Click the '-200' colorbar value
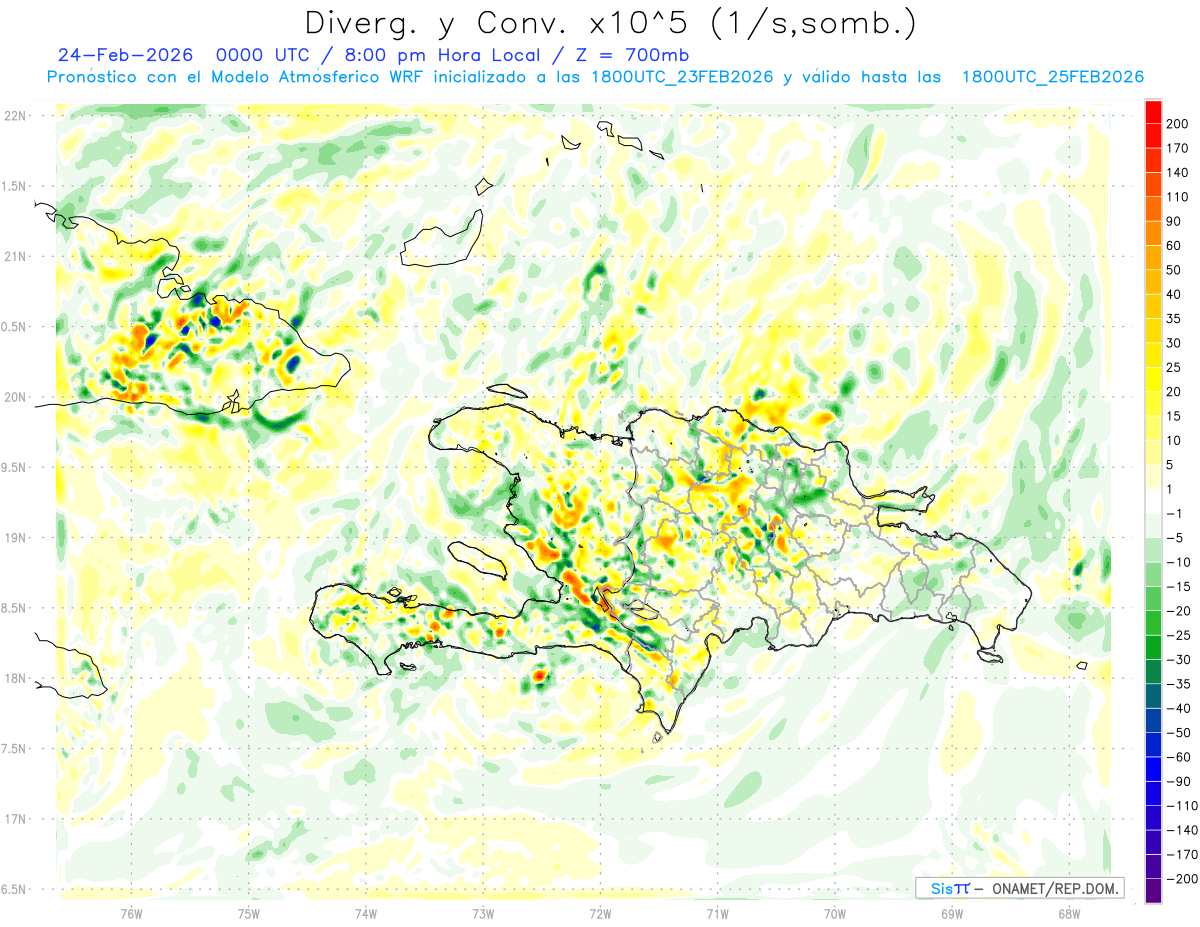The image size is (1200, 927). tap(1184, 878)
